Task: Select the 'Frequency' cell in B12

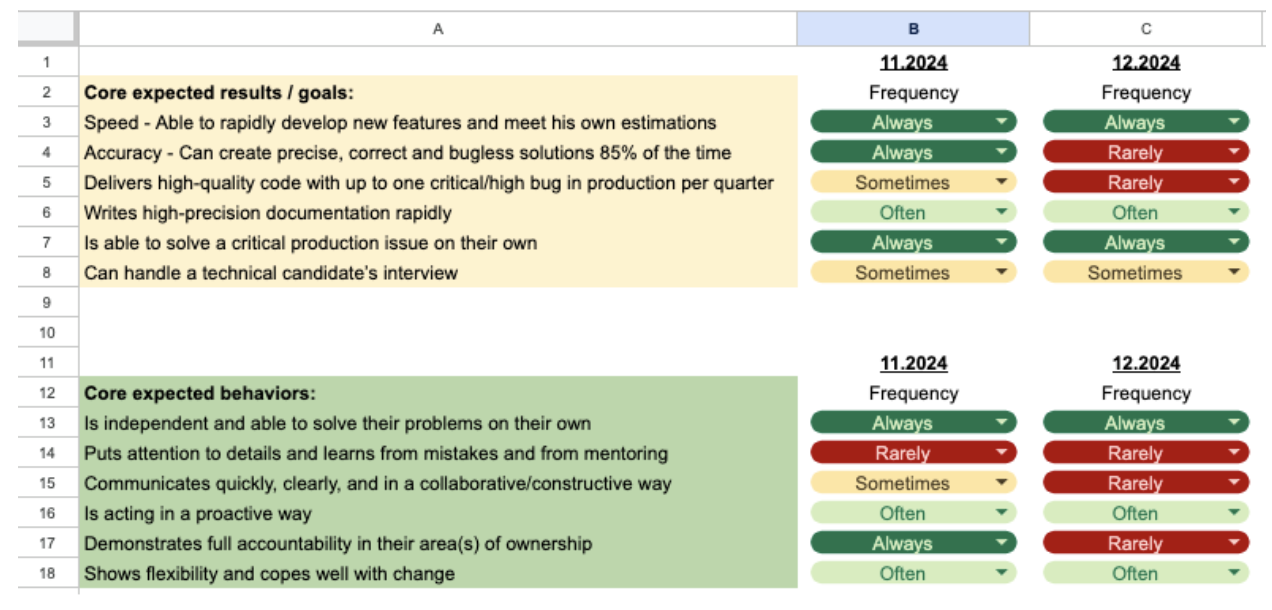Action: 913,393
